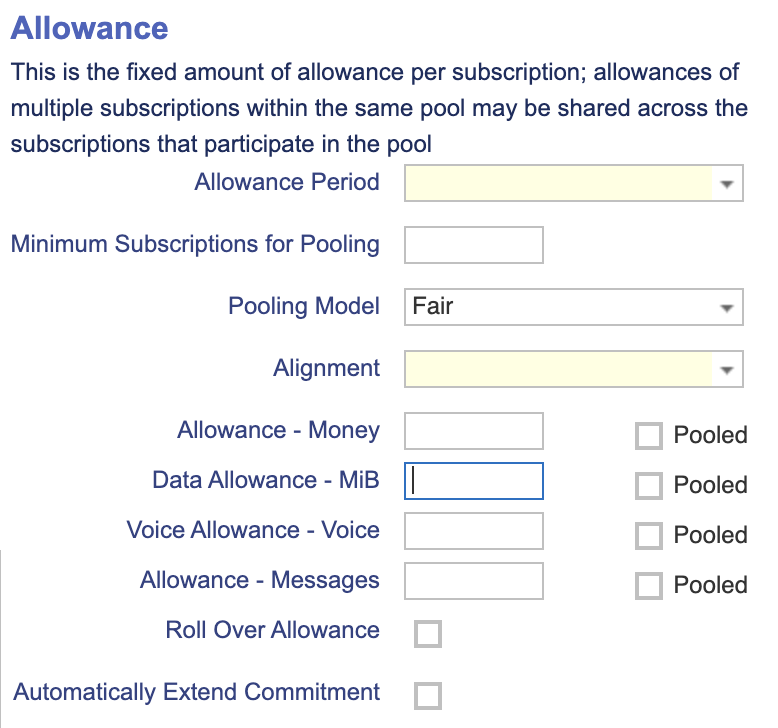The width and height of the screenshot is (778, 728).
Task: Open the Allowance Period dropdown
Action: 573,183
